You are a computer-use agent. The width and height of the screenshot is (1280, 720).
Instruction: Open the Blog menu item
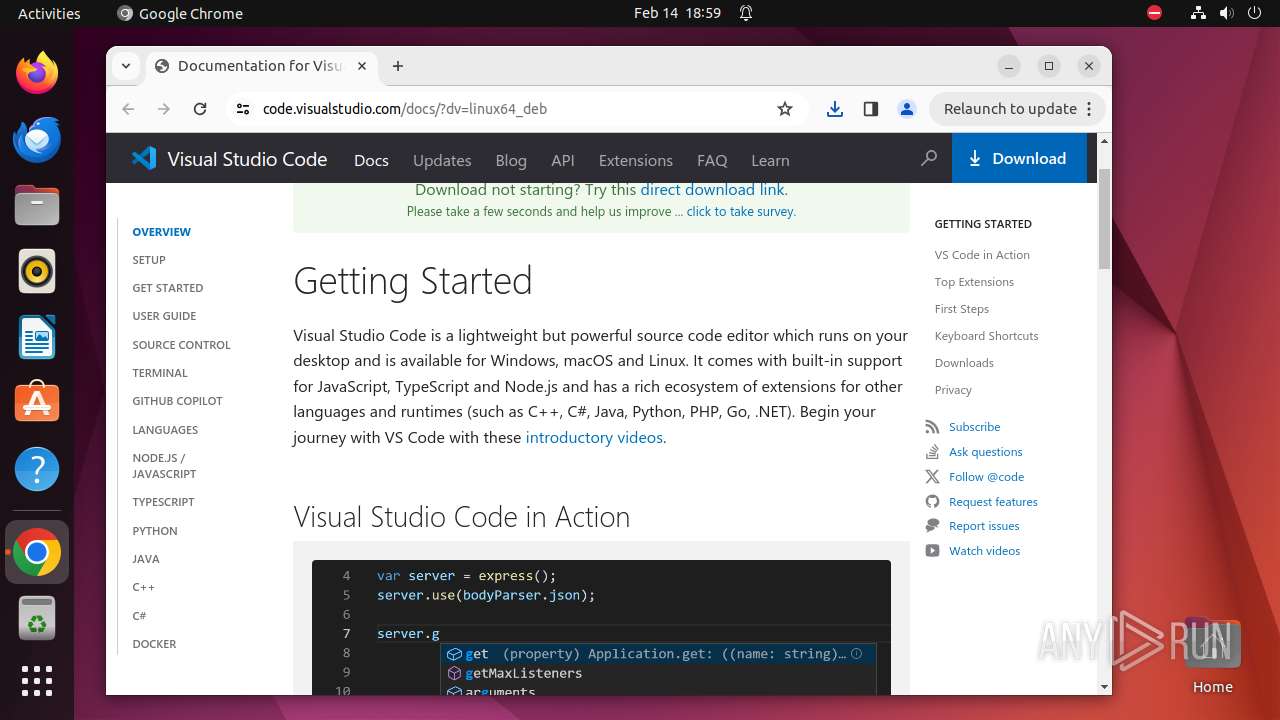pyautogui.click(x=511, y=160)
